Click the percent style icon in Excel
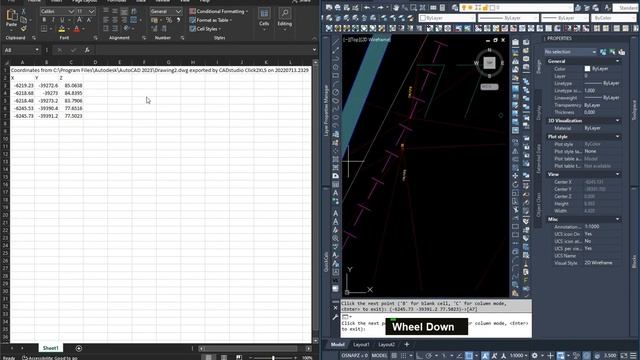The height and width of the screenshot is (360, 640). [x=169, y=20]
